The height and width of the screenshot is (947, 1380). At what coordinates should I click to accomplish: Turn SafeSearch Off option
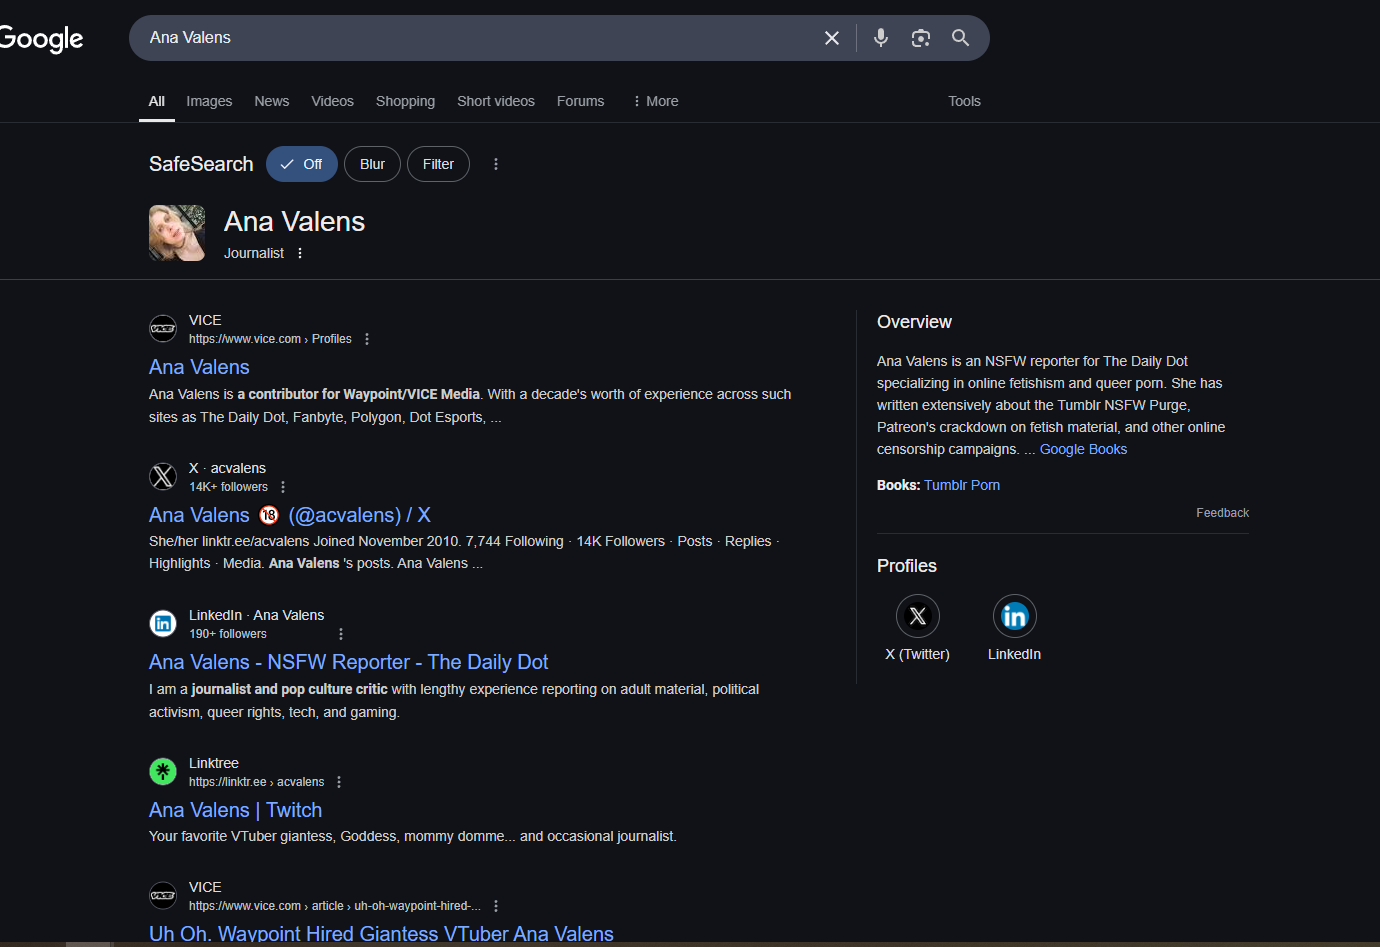302,164
